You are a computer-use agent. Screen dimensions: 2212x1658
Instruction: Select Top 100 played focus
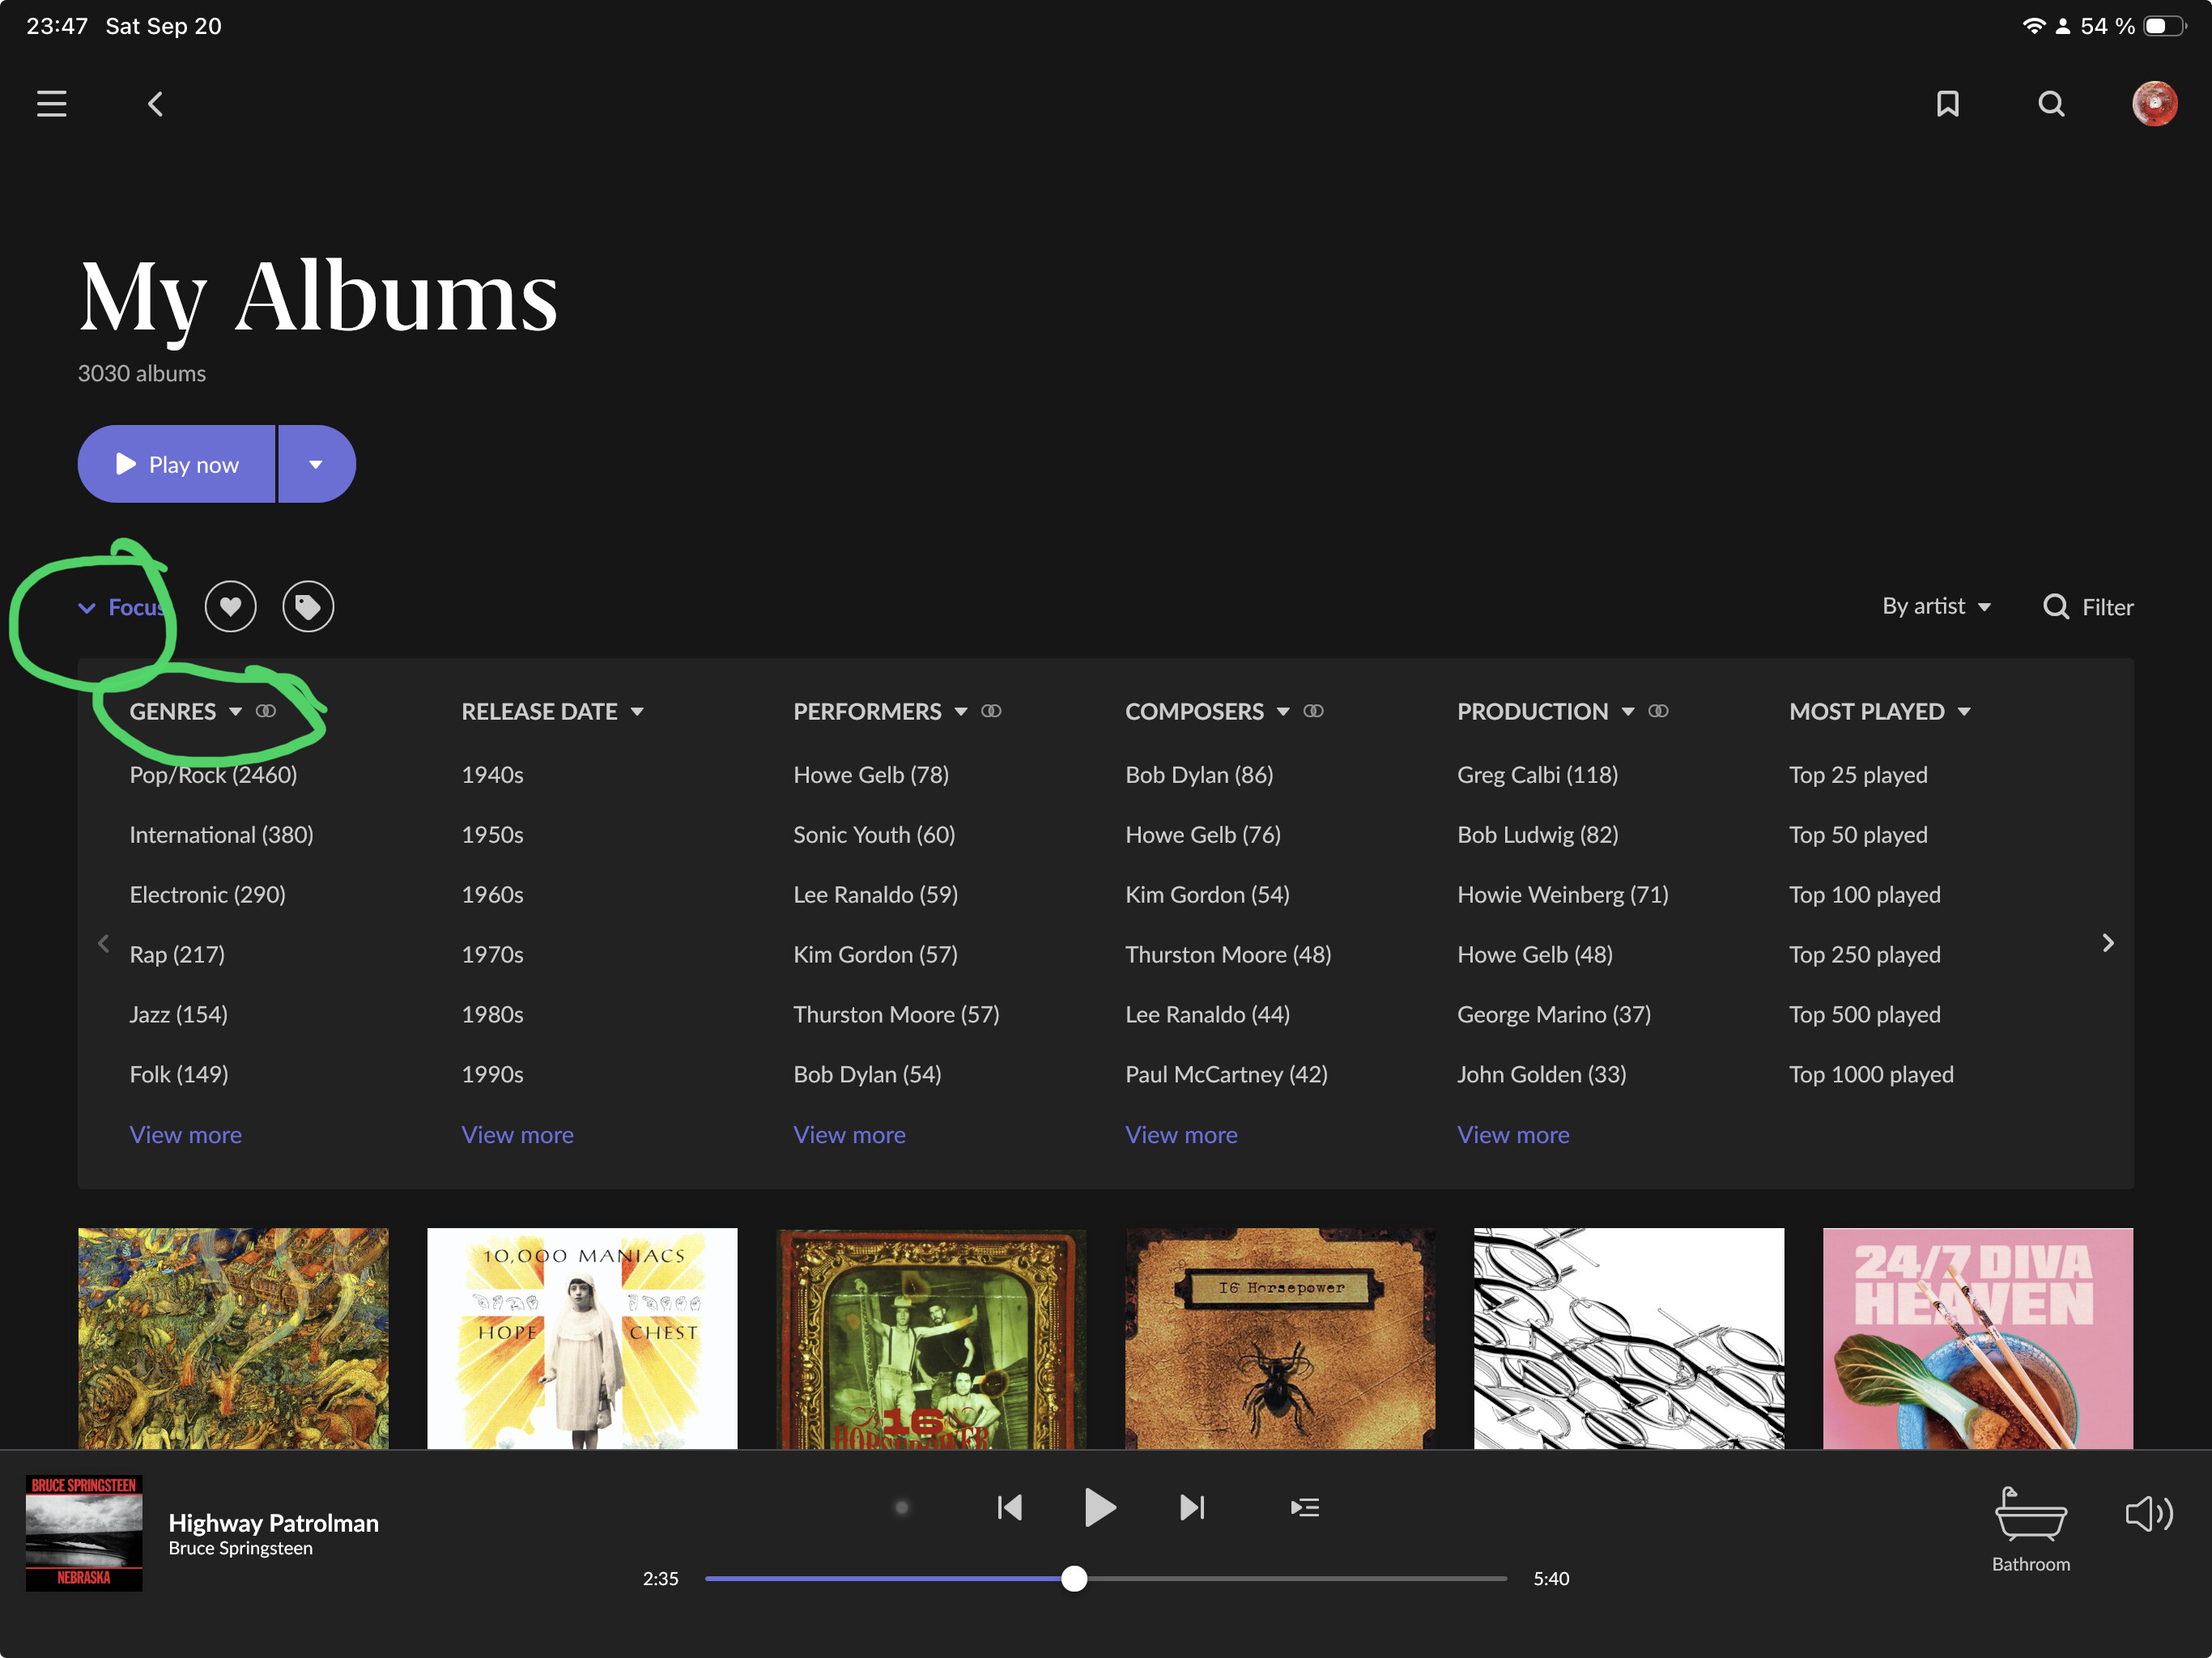point(1864,895)
